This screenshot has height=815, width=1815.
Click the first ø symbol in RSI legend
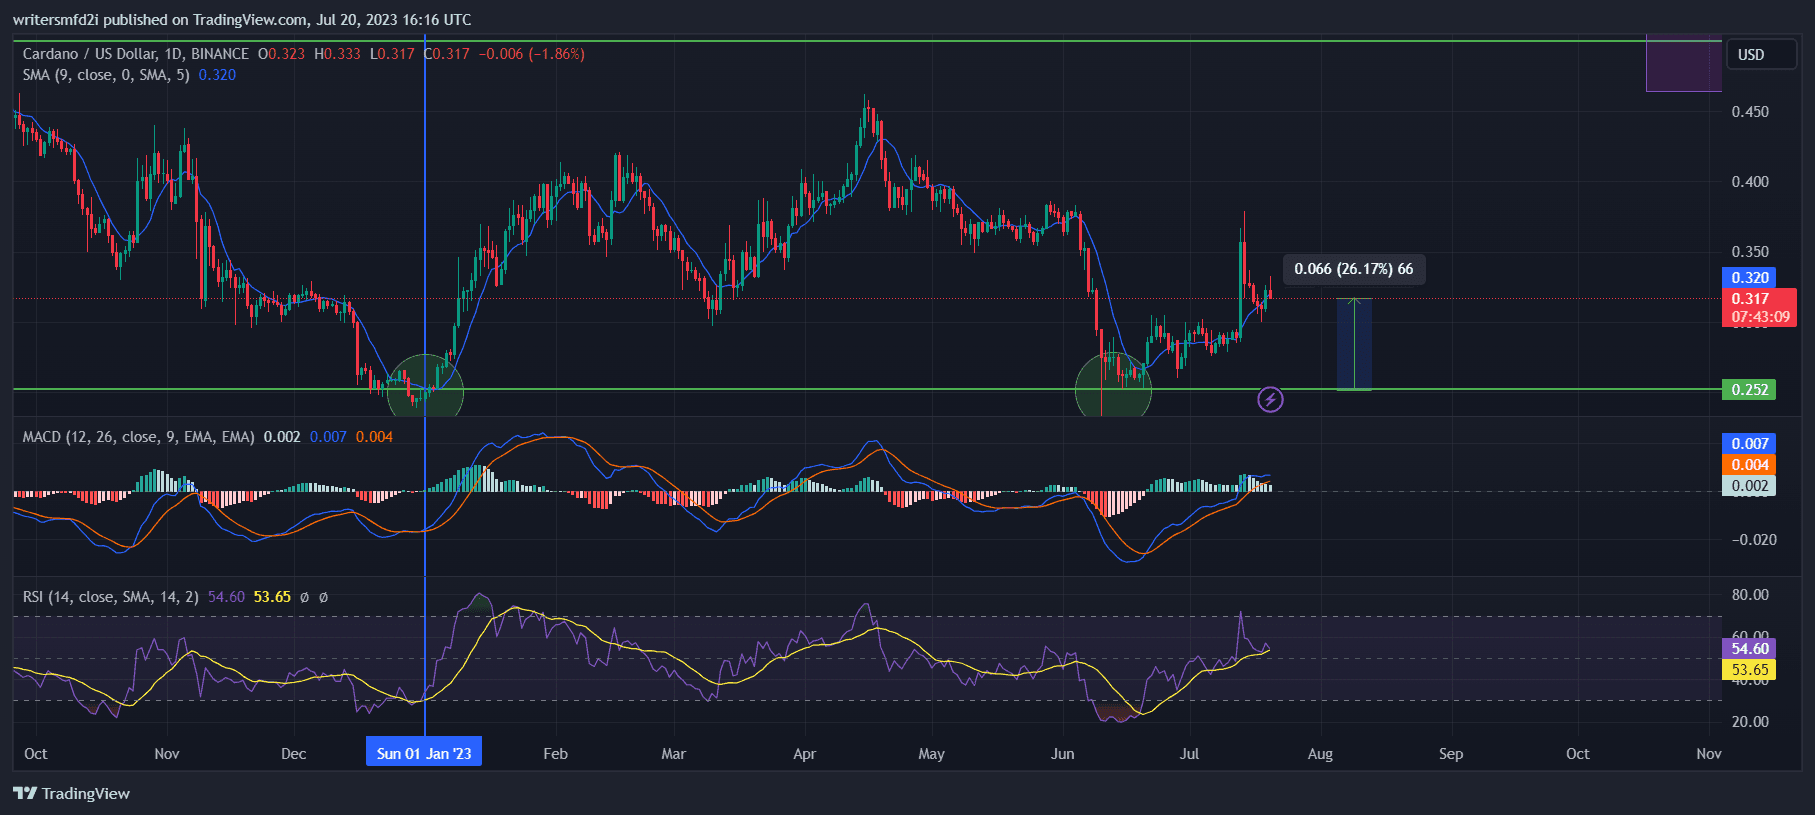pyautogui.click(x=304, y=597)
